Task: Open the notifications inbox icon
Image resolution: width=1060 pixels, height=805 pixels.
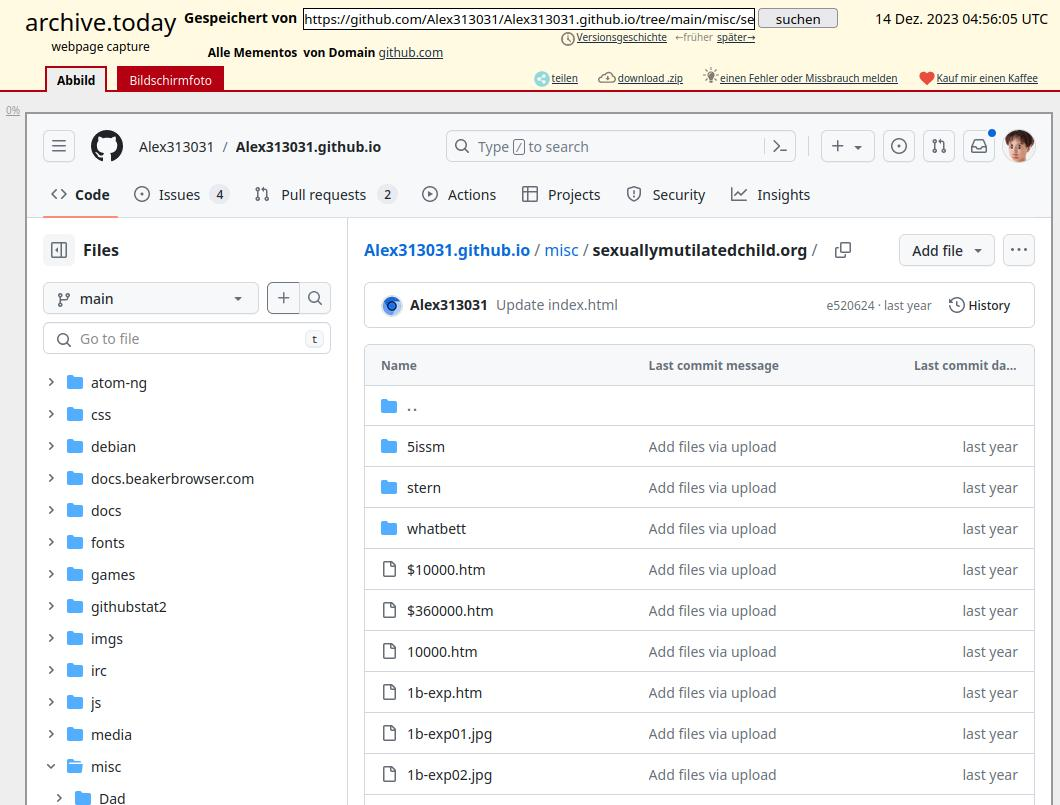Action: (978, 146)
